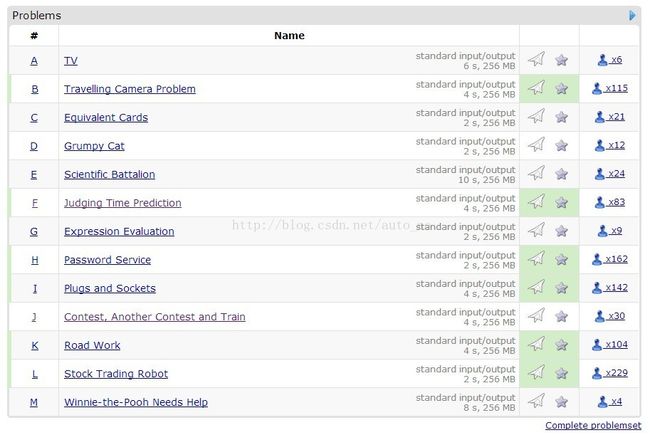
Task: Click problem letter C link
Action: (x=34, y=118)
